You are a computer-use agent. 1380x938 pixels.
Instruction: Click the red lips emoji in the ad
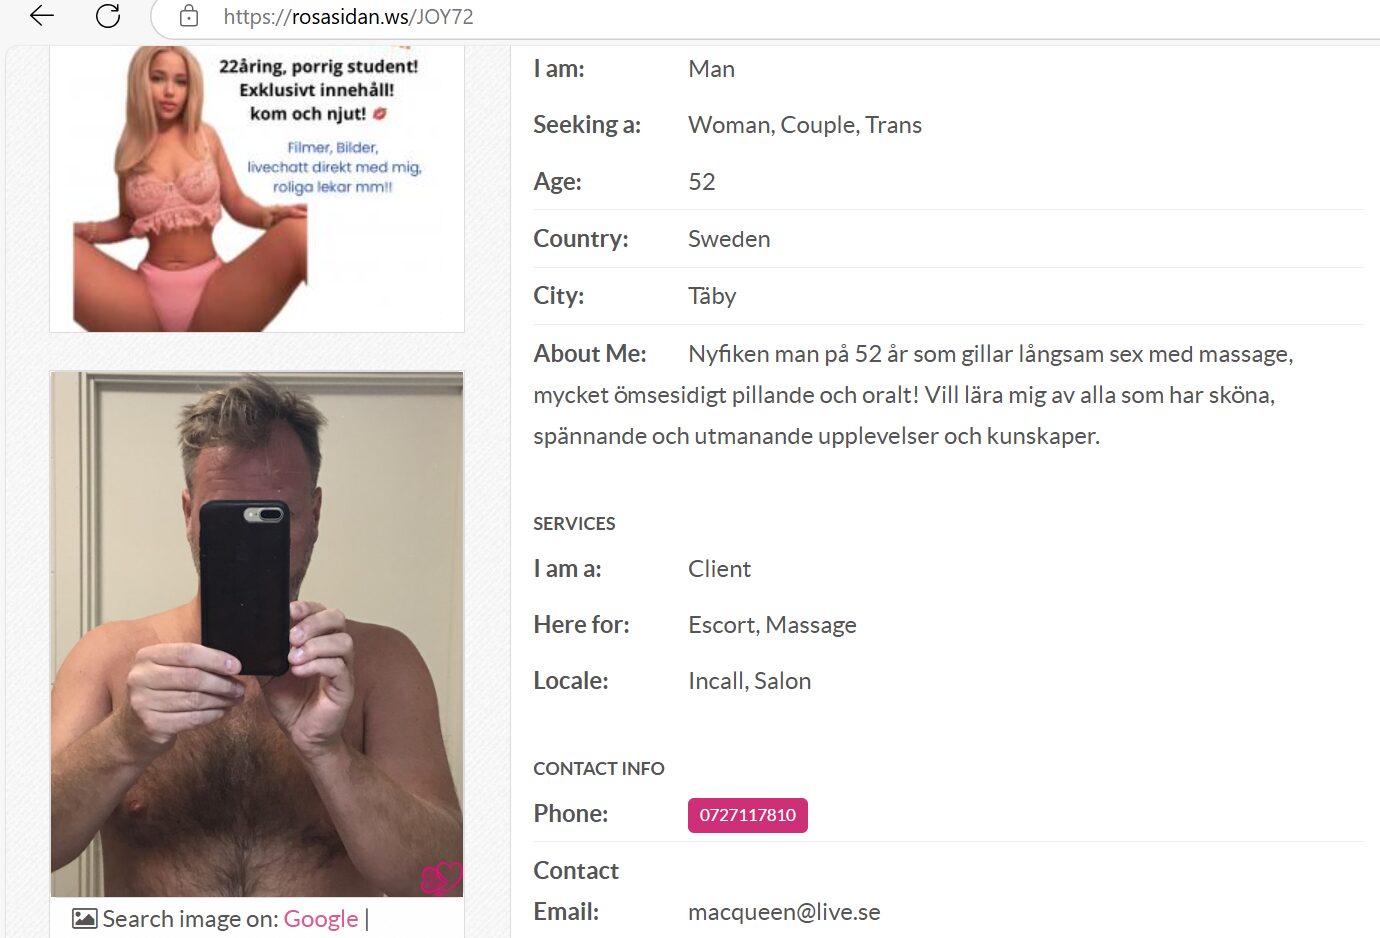coord(379,113)
